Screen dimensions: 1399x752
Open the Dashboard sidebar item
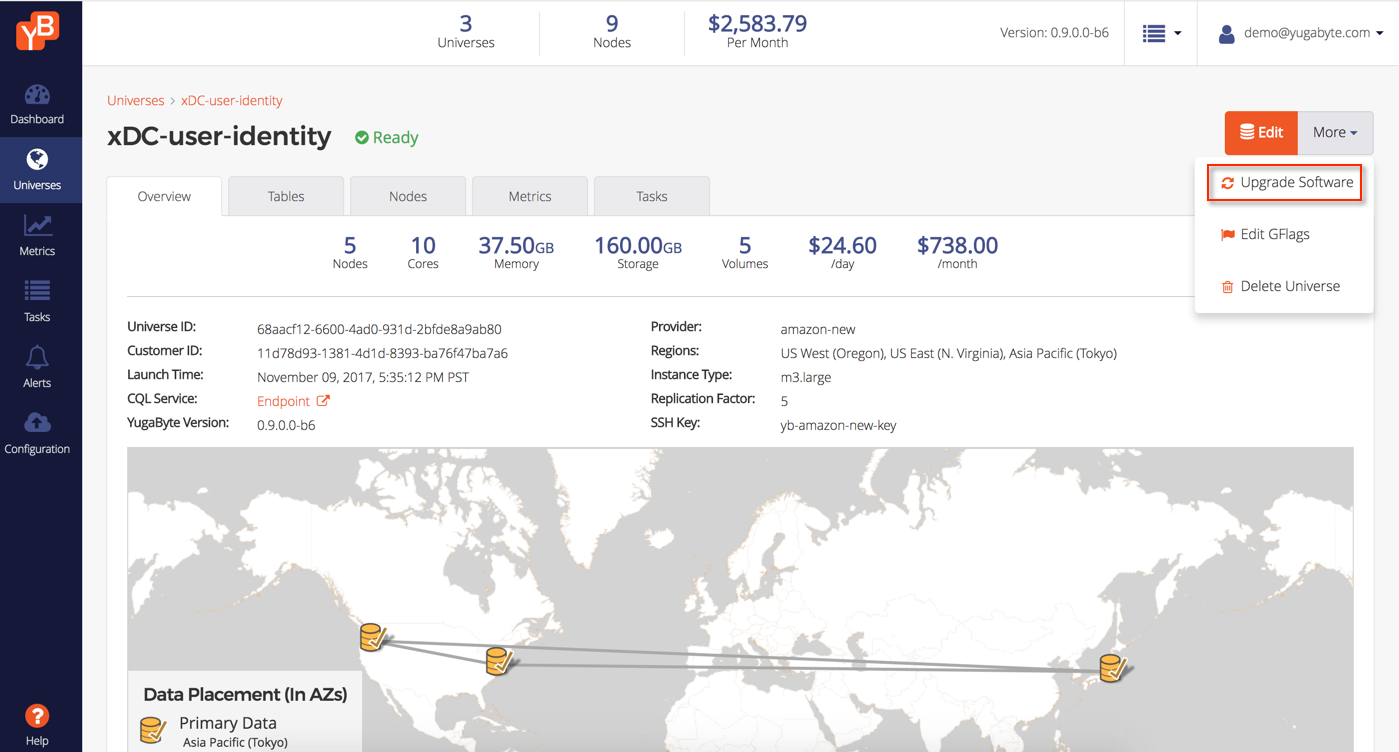click(37, 105)
